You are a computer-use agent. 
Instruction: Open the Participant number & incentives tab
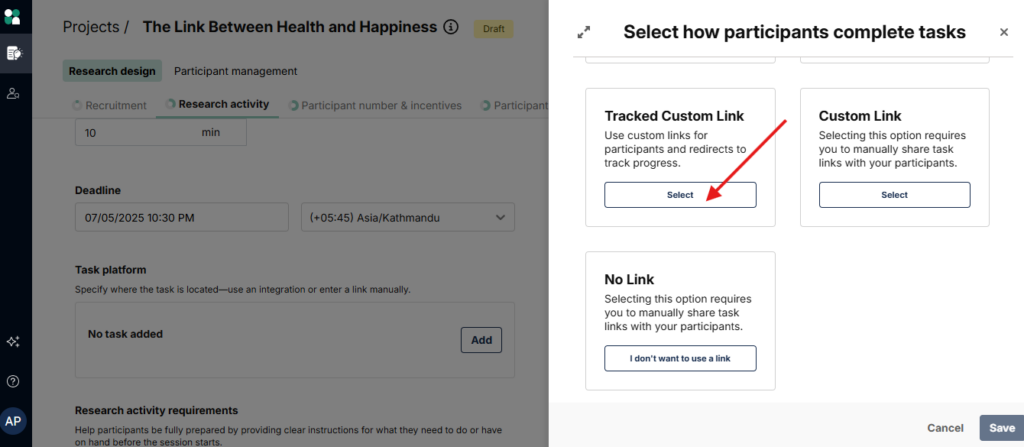click(375, 105)
